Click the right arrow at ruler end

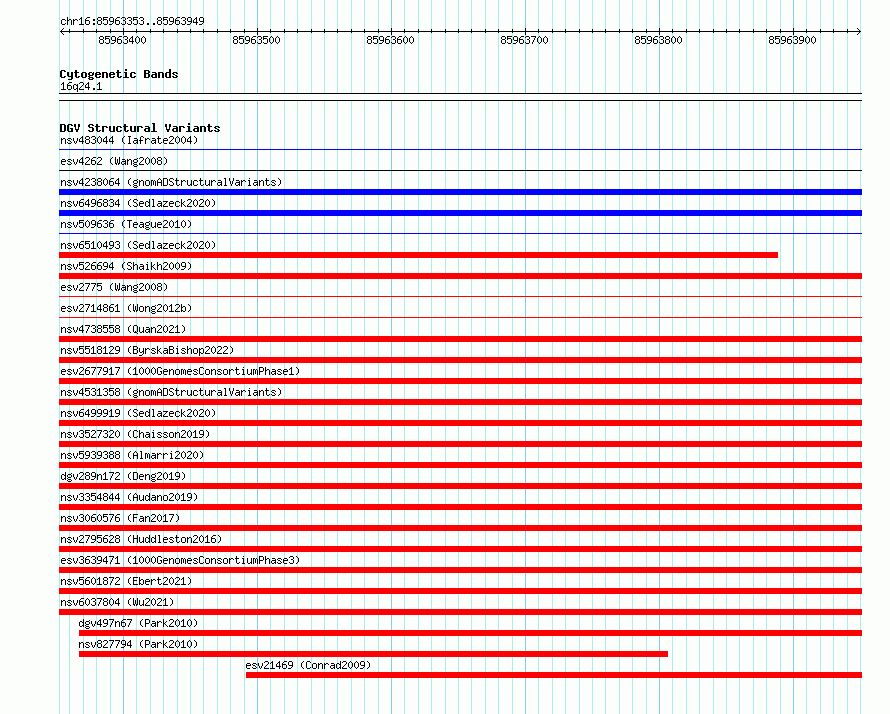click(858, 32)
